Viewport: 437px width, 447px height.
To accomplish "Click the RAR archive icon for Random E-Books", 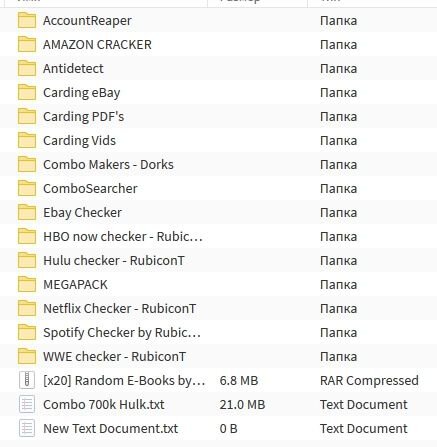I will [27, 380].
